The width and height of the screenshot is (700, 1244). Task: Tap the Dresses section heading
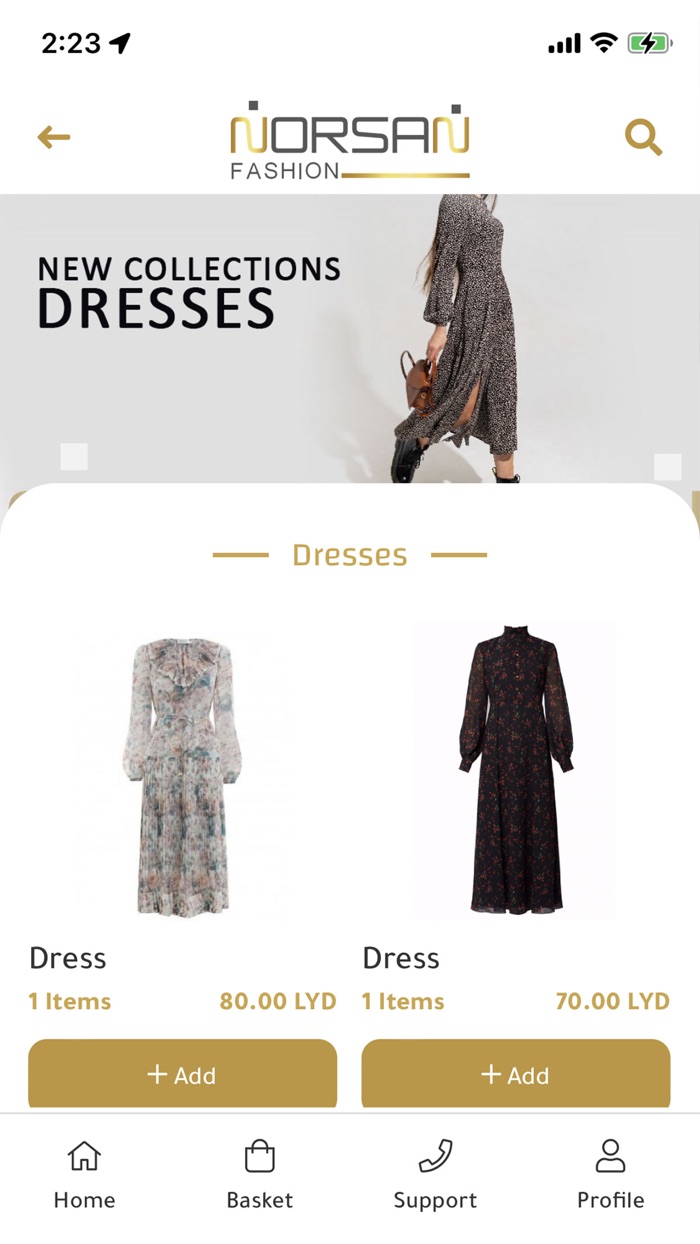(350, 555)
